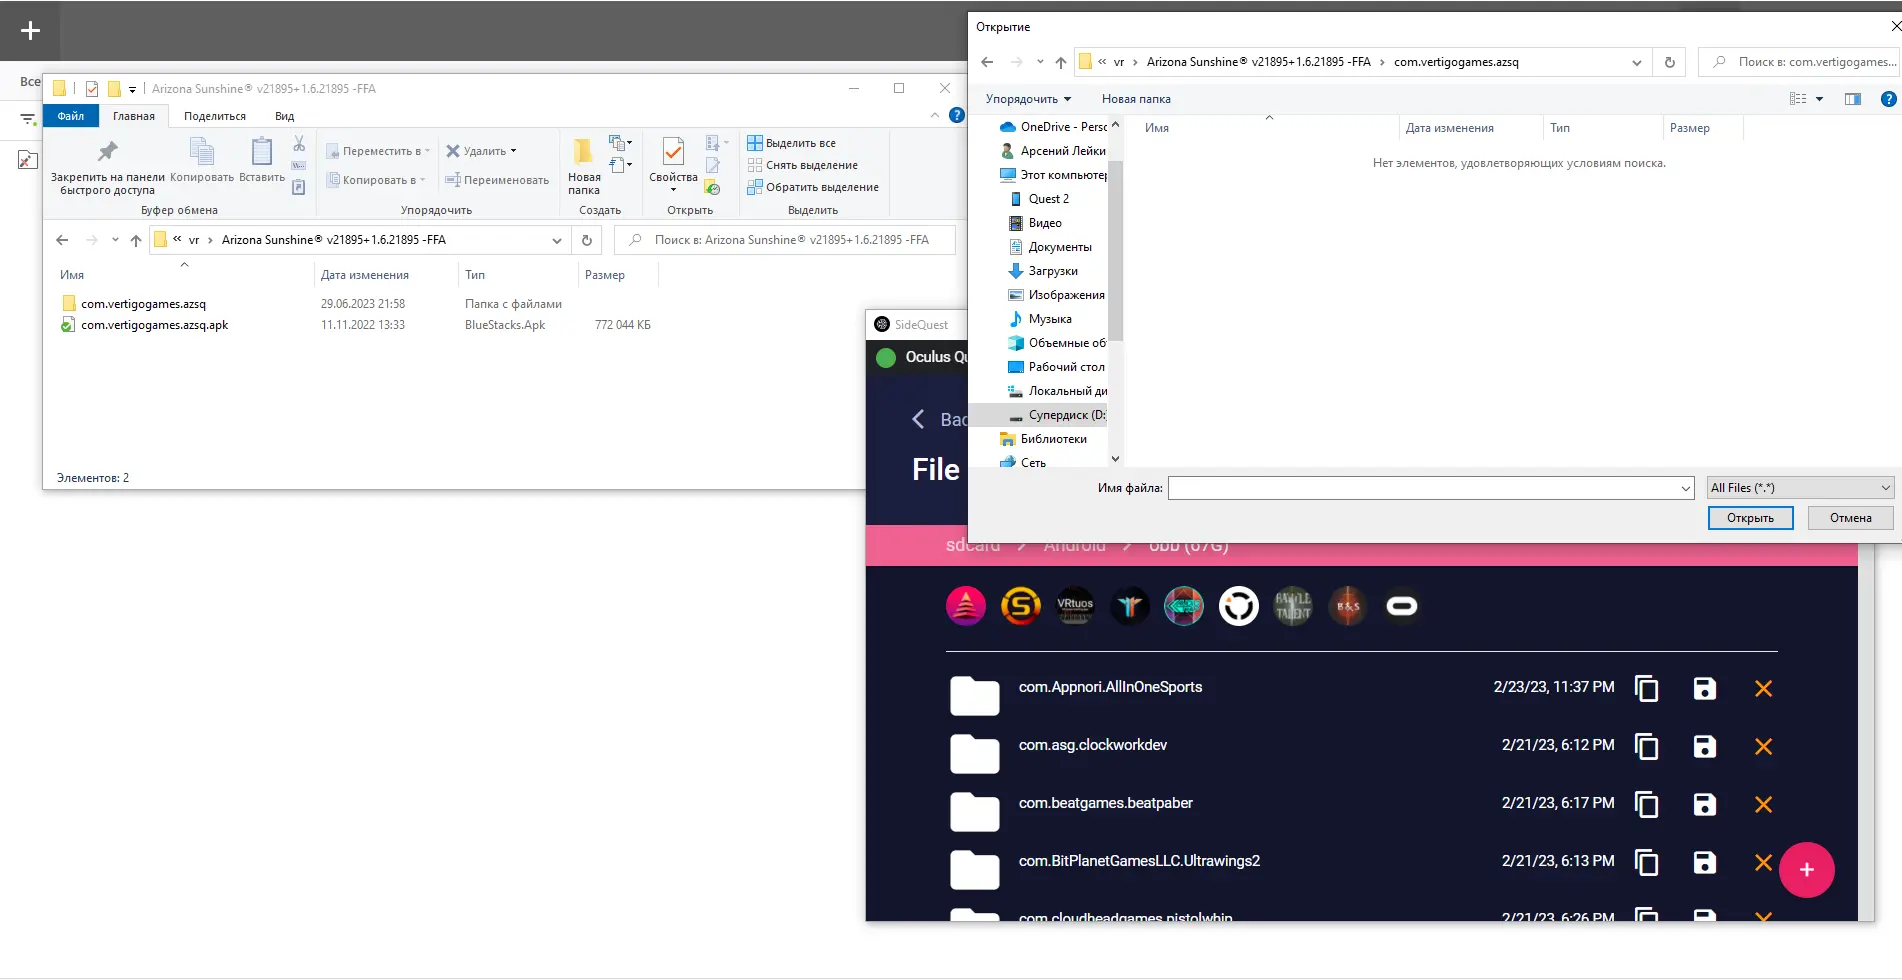This screenshot has width=1902, height=980.
Task: Click the Отмена button
Action: [x=1851, y=518]
